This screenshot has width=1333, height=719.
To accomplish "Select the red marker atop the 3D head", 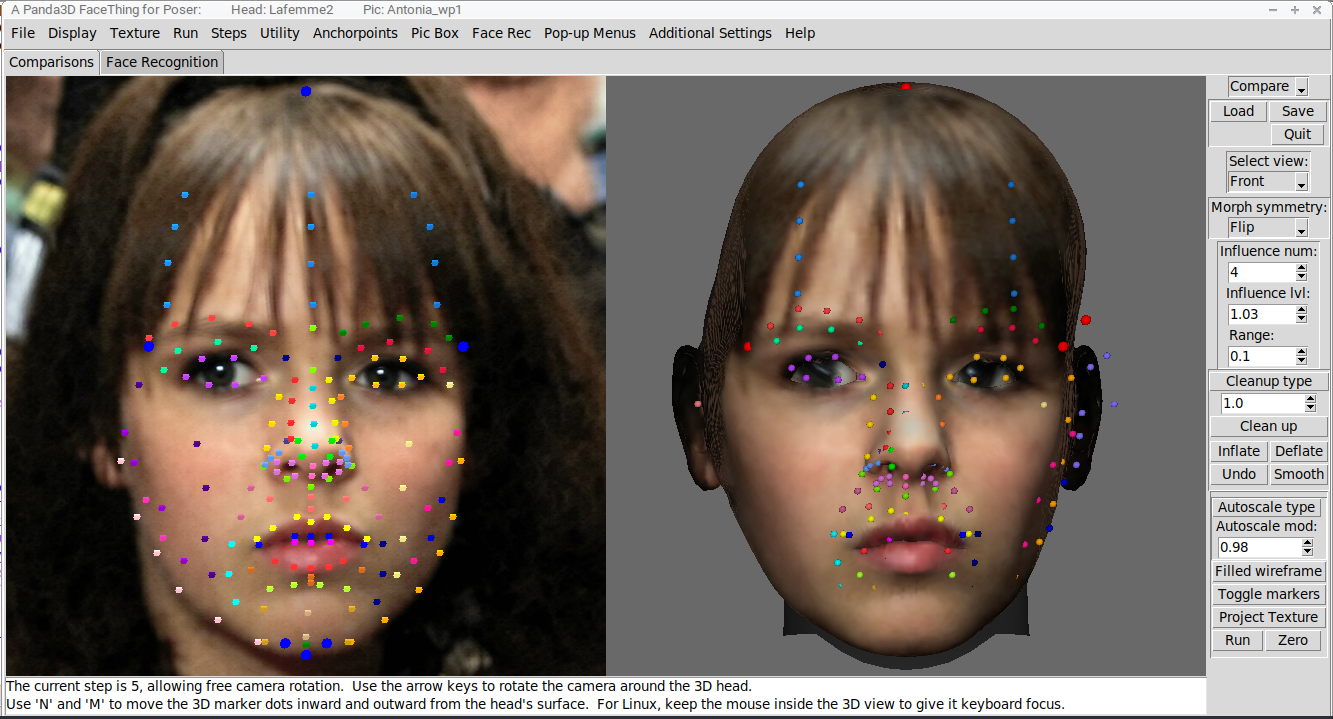I will click(x=905, y=87).
